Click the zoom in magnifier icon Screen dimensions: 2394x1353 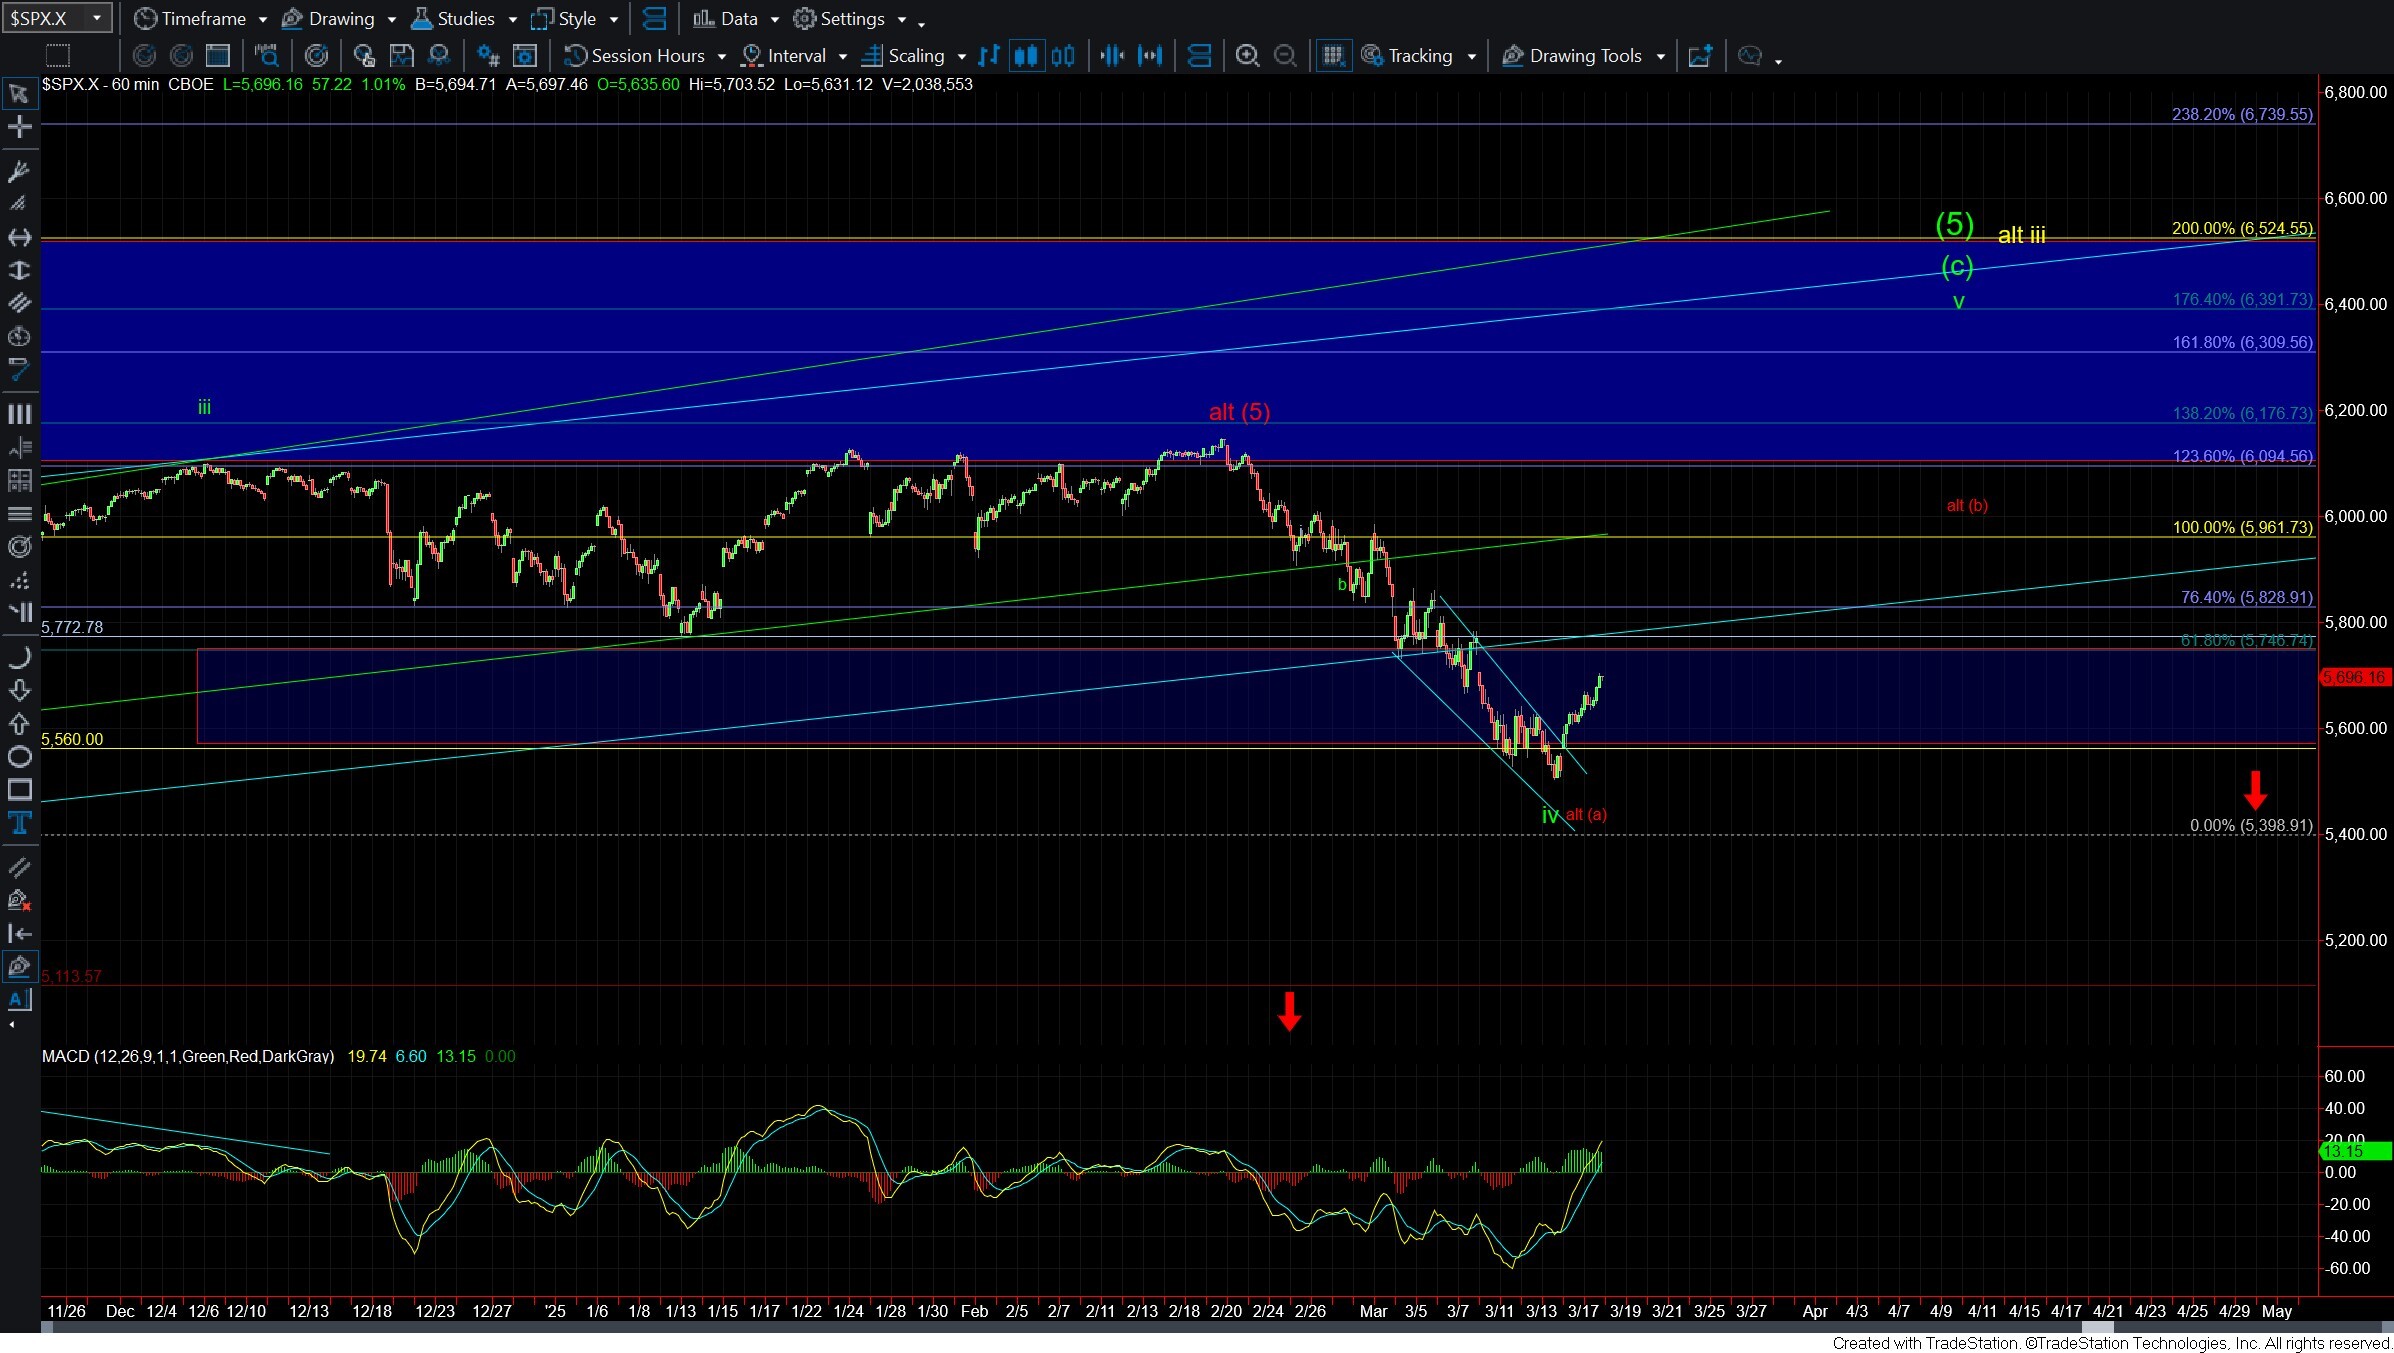pos(1246,56)
